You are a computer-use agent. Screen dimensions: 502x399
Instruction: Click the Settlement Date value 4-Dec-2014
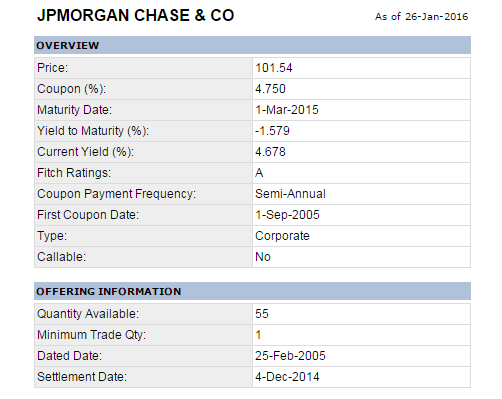click(x=287, y=377)
